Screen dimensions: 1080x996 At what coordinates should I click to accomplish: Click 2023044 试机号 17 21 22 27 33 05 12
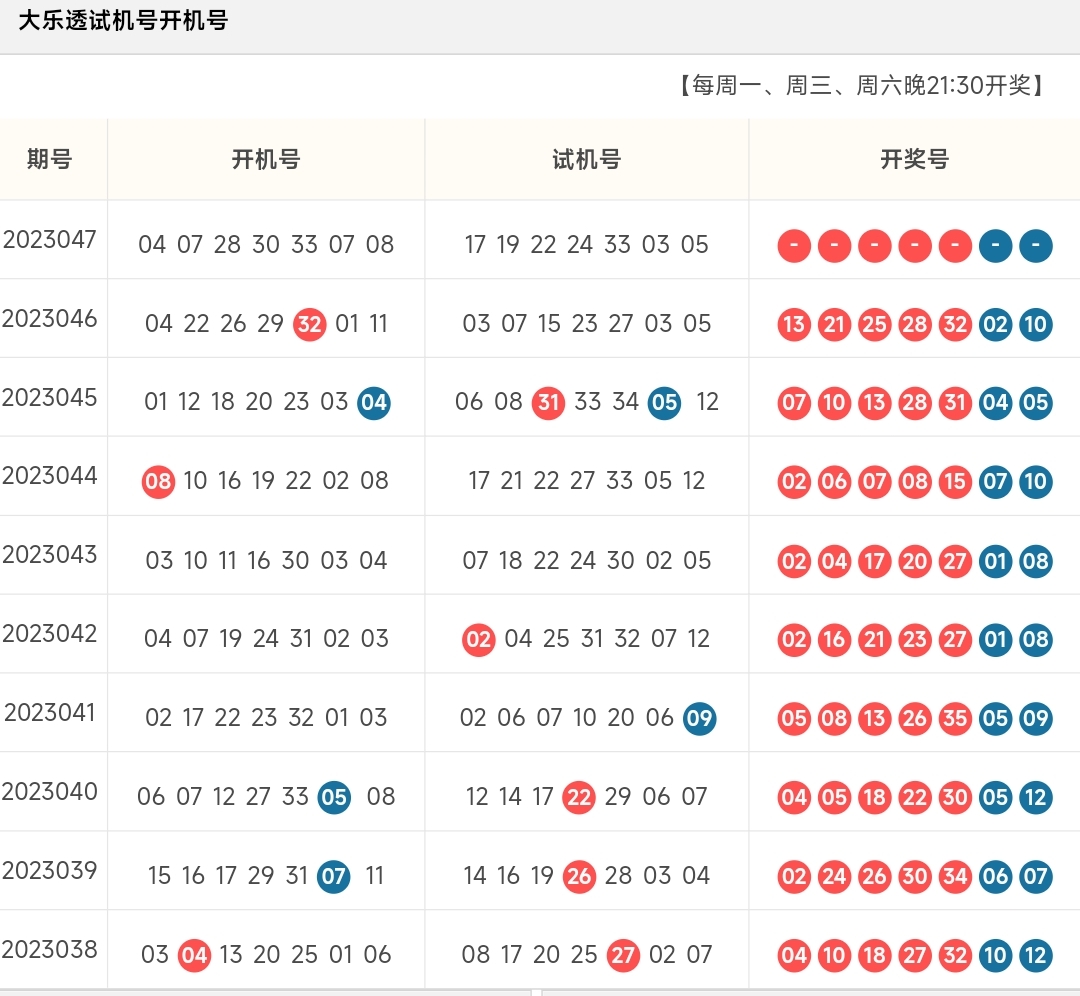(x=587, y=481)
